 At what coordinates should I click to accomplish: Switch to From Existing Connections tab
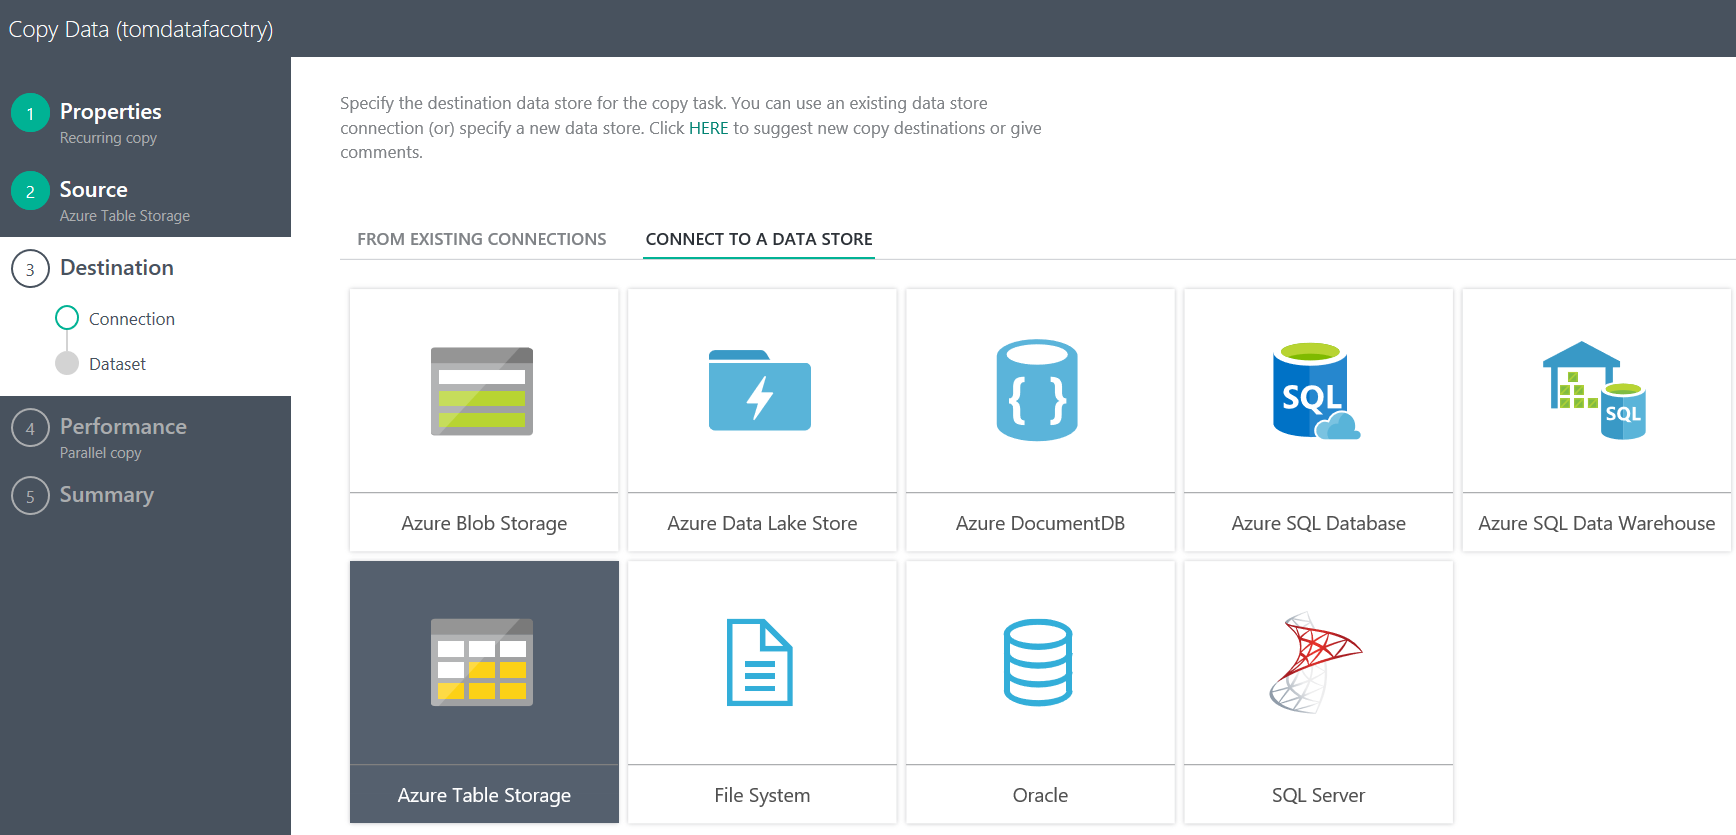tap(482, 239)
